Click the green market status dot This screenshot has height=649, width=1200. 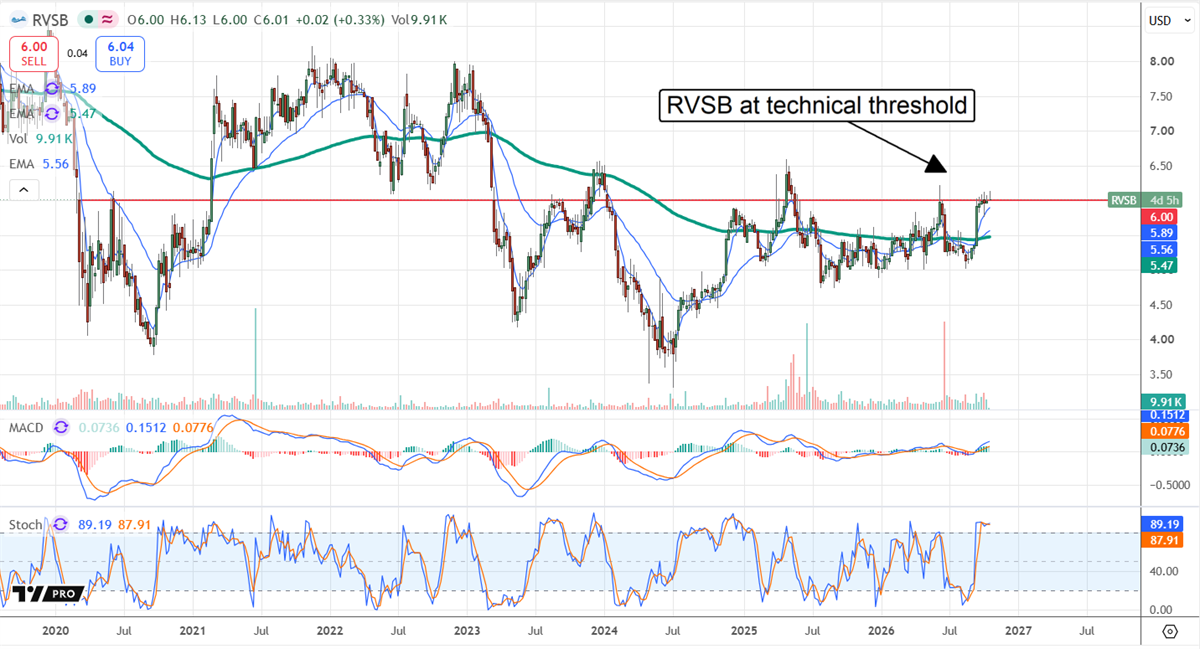click(87, 20)
